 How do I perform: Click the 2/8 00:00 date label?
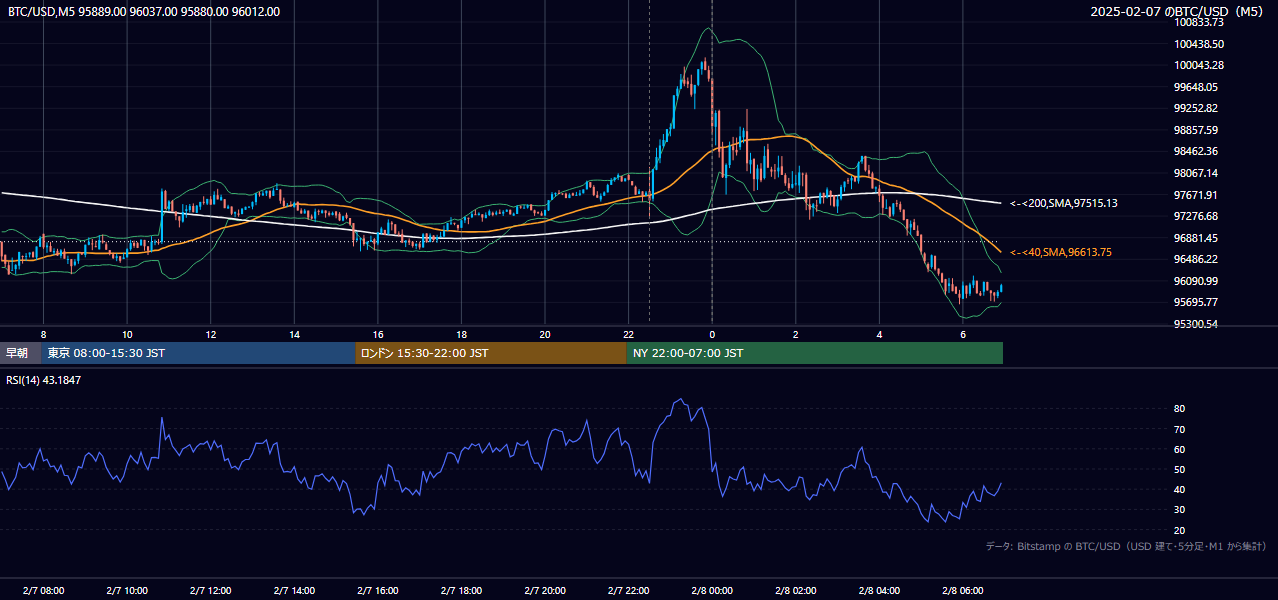click(x=711, y=591)
